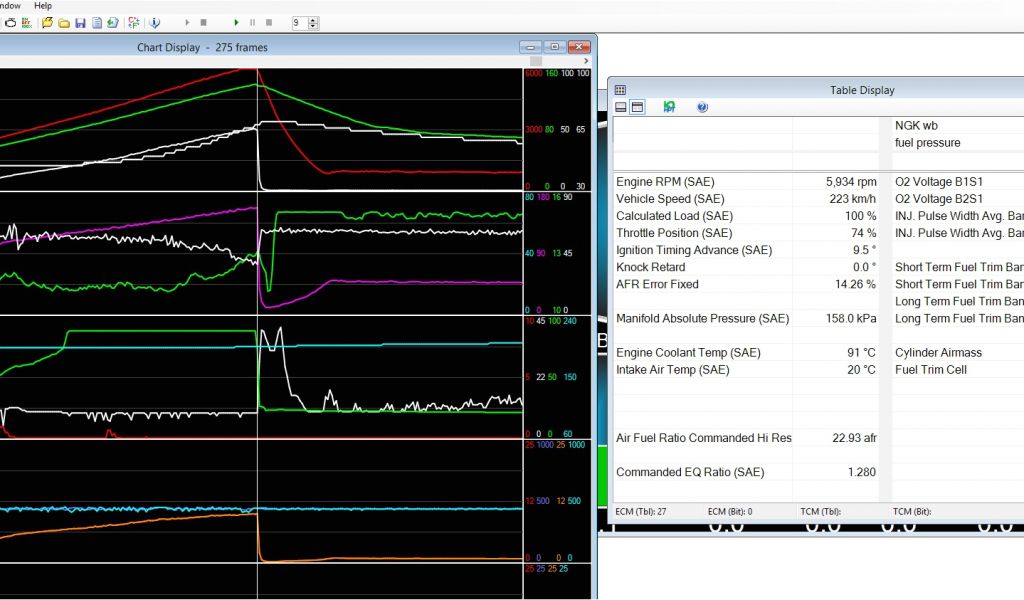Click the blue info icon in toolbar
The width and height of the screenshot is (1024, 600).
pos(157,22)
